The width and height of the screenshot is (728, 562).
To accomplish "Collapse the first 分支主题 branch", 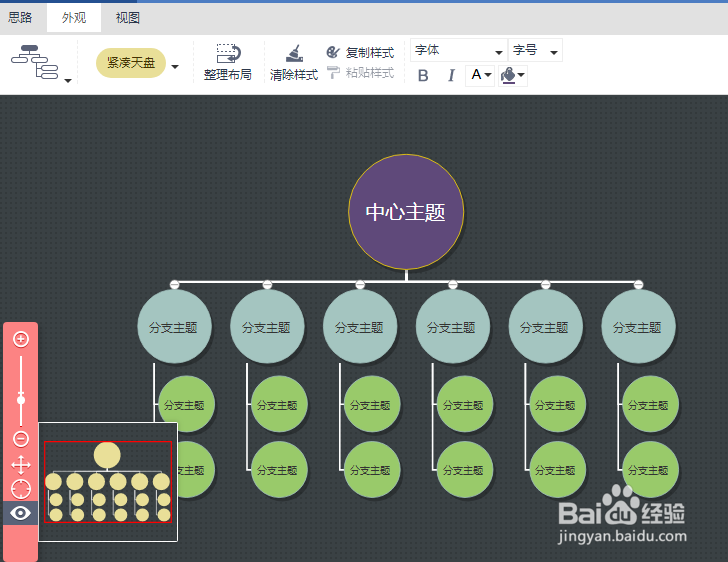I will pyautogui.click(x=175, y=284).
